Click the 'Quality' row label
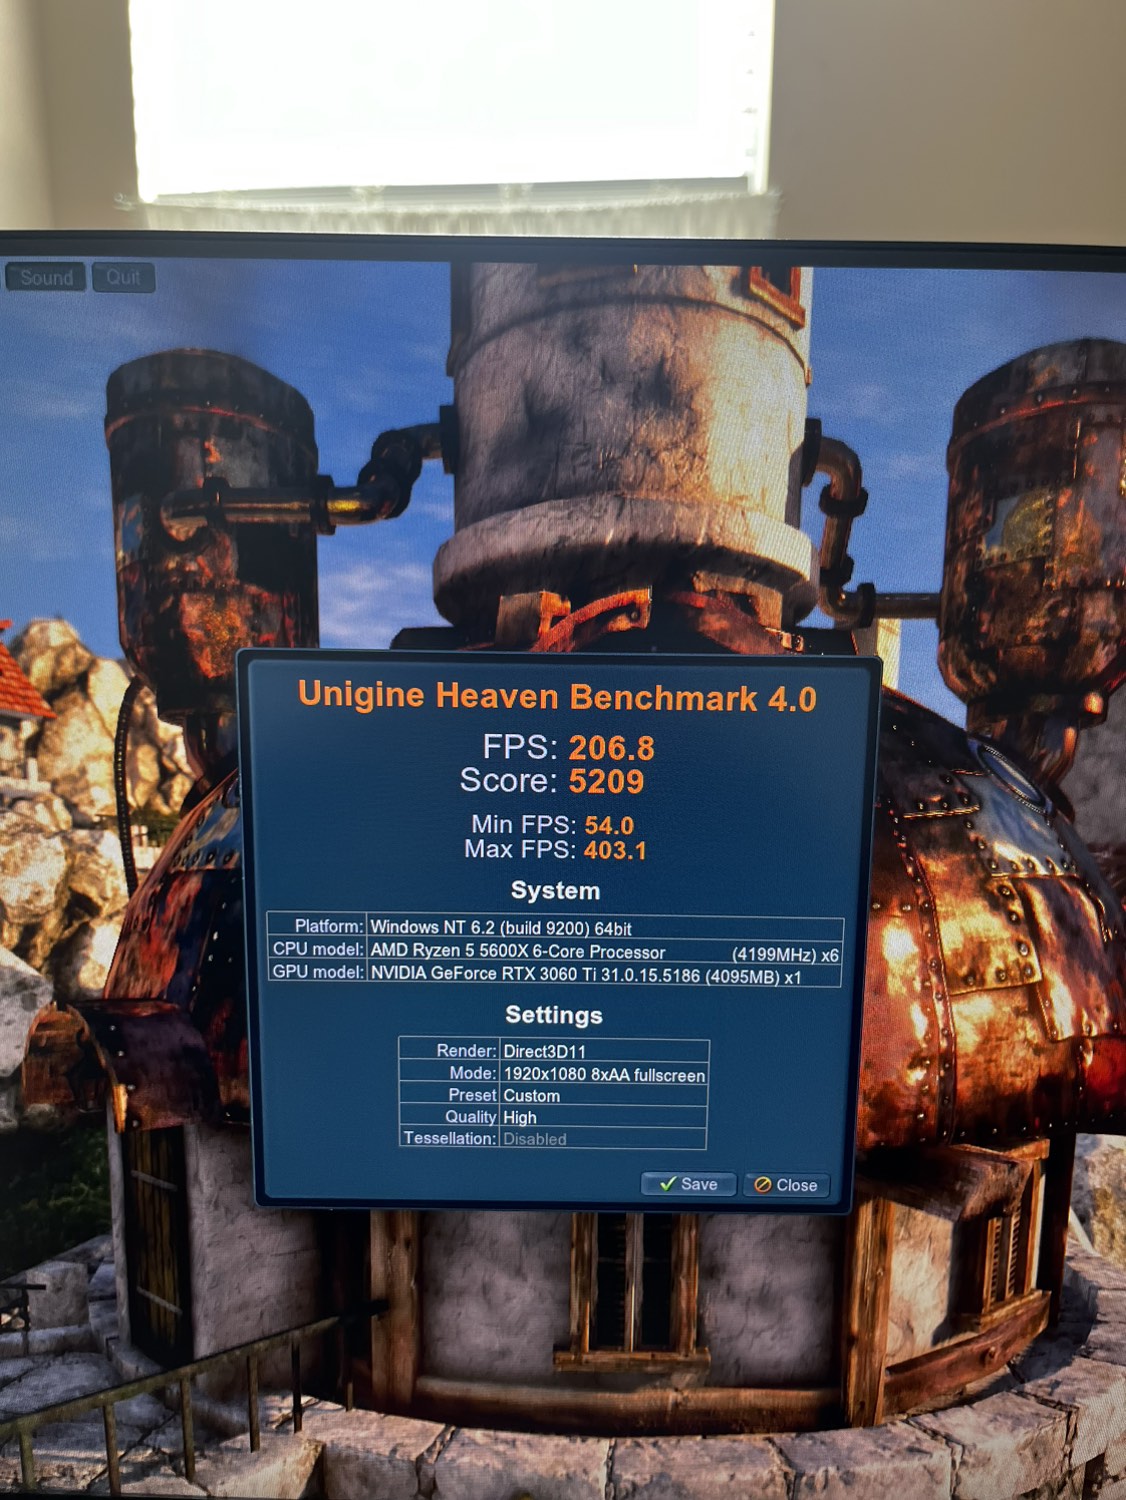This screenshot has height=1500, width=1126. pyautogui.click(x=471, y=1116)
